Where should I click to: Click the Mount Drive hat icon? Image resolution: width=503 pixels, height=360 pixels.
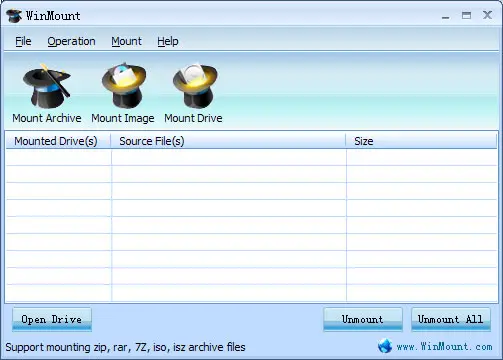click(195, 85)
